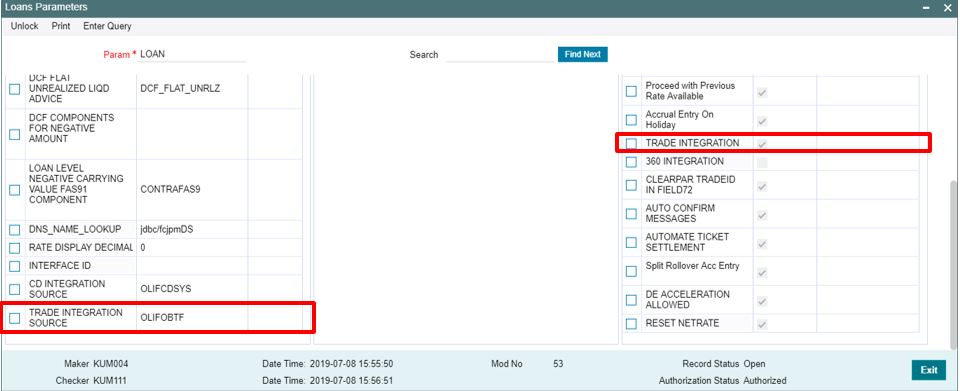Select row checkbox for Accrual Entry On Holiday
960x391 pixels.
pos(631,120)
